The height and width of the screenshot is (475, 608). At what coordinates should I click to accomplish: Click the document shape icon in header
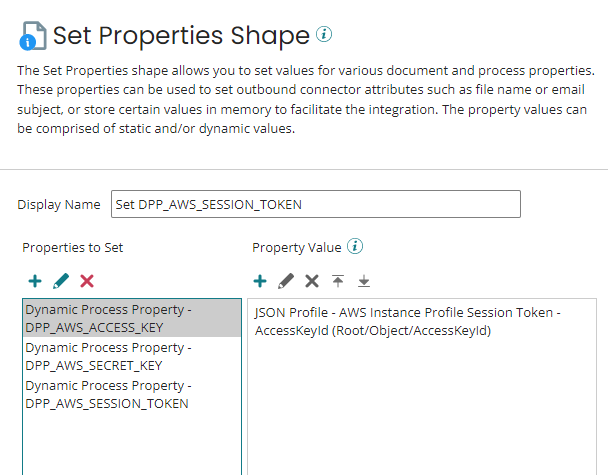point(33,36)
